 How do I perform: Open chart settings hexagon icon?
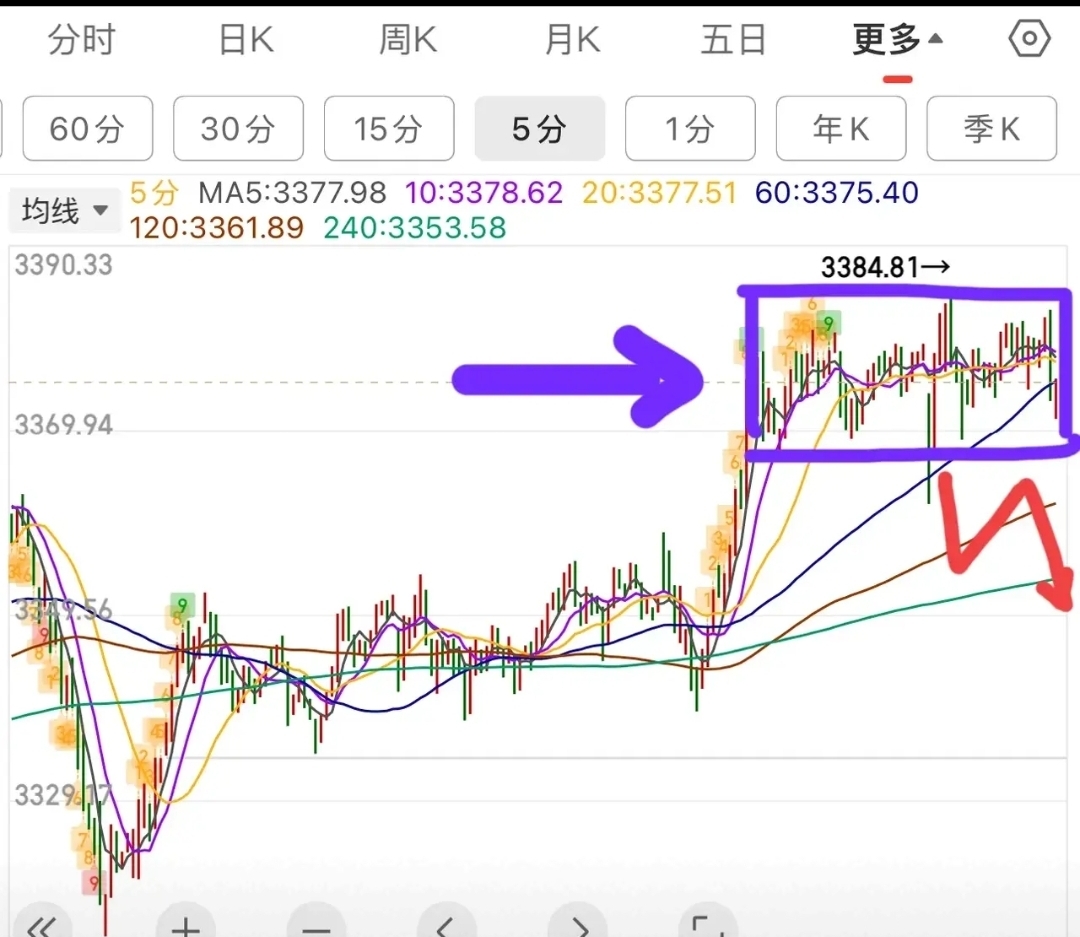pyautogui.click(x=1030, y=39)
